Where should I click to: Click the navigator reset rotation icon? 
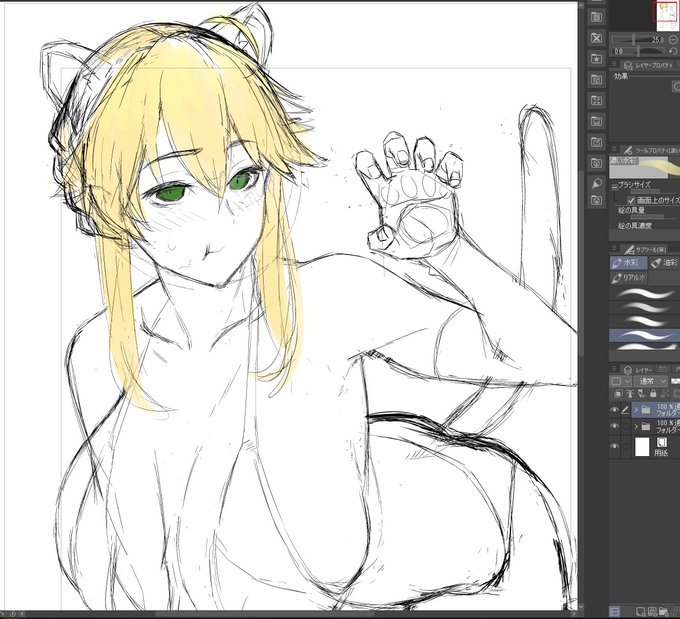tap(673, 51)
